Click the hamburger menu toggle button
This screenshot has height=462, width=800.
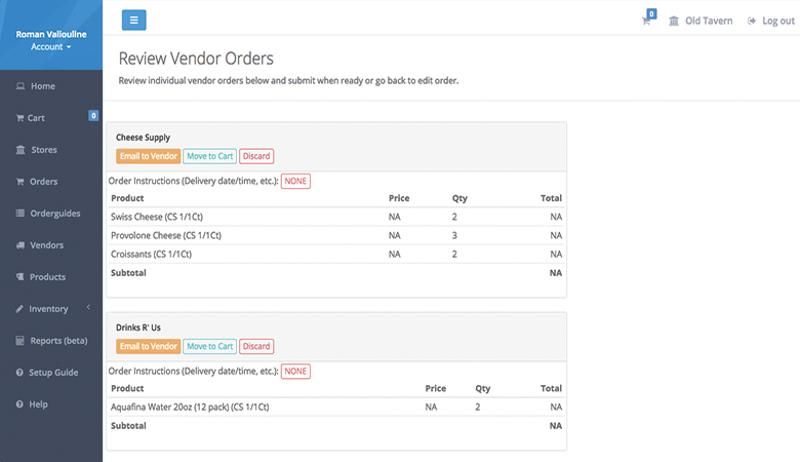[134, 20]
